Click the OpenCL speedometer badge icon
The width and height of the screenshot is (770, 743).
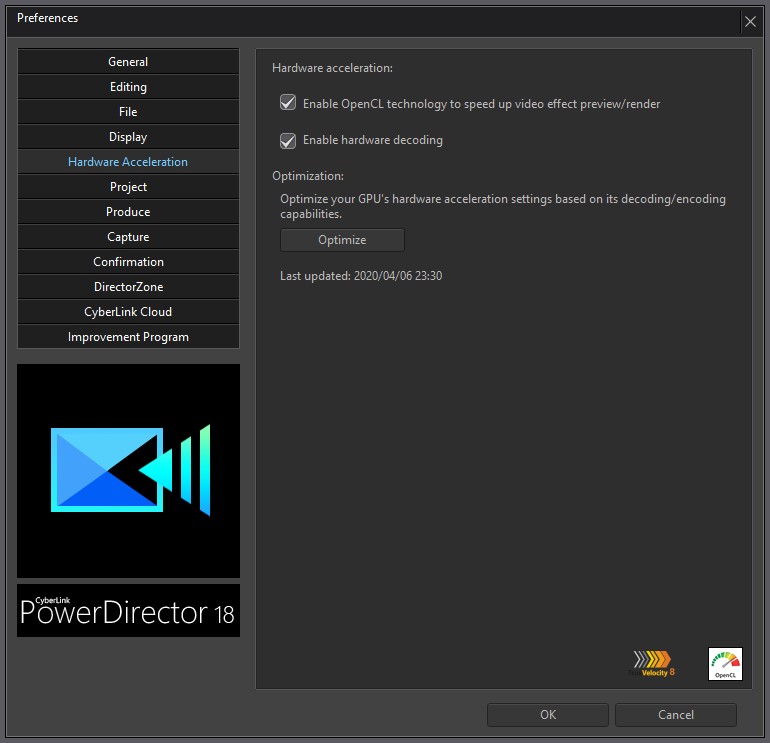pyautogui.click(x=725, y=664)
